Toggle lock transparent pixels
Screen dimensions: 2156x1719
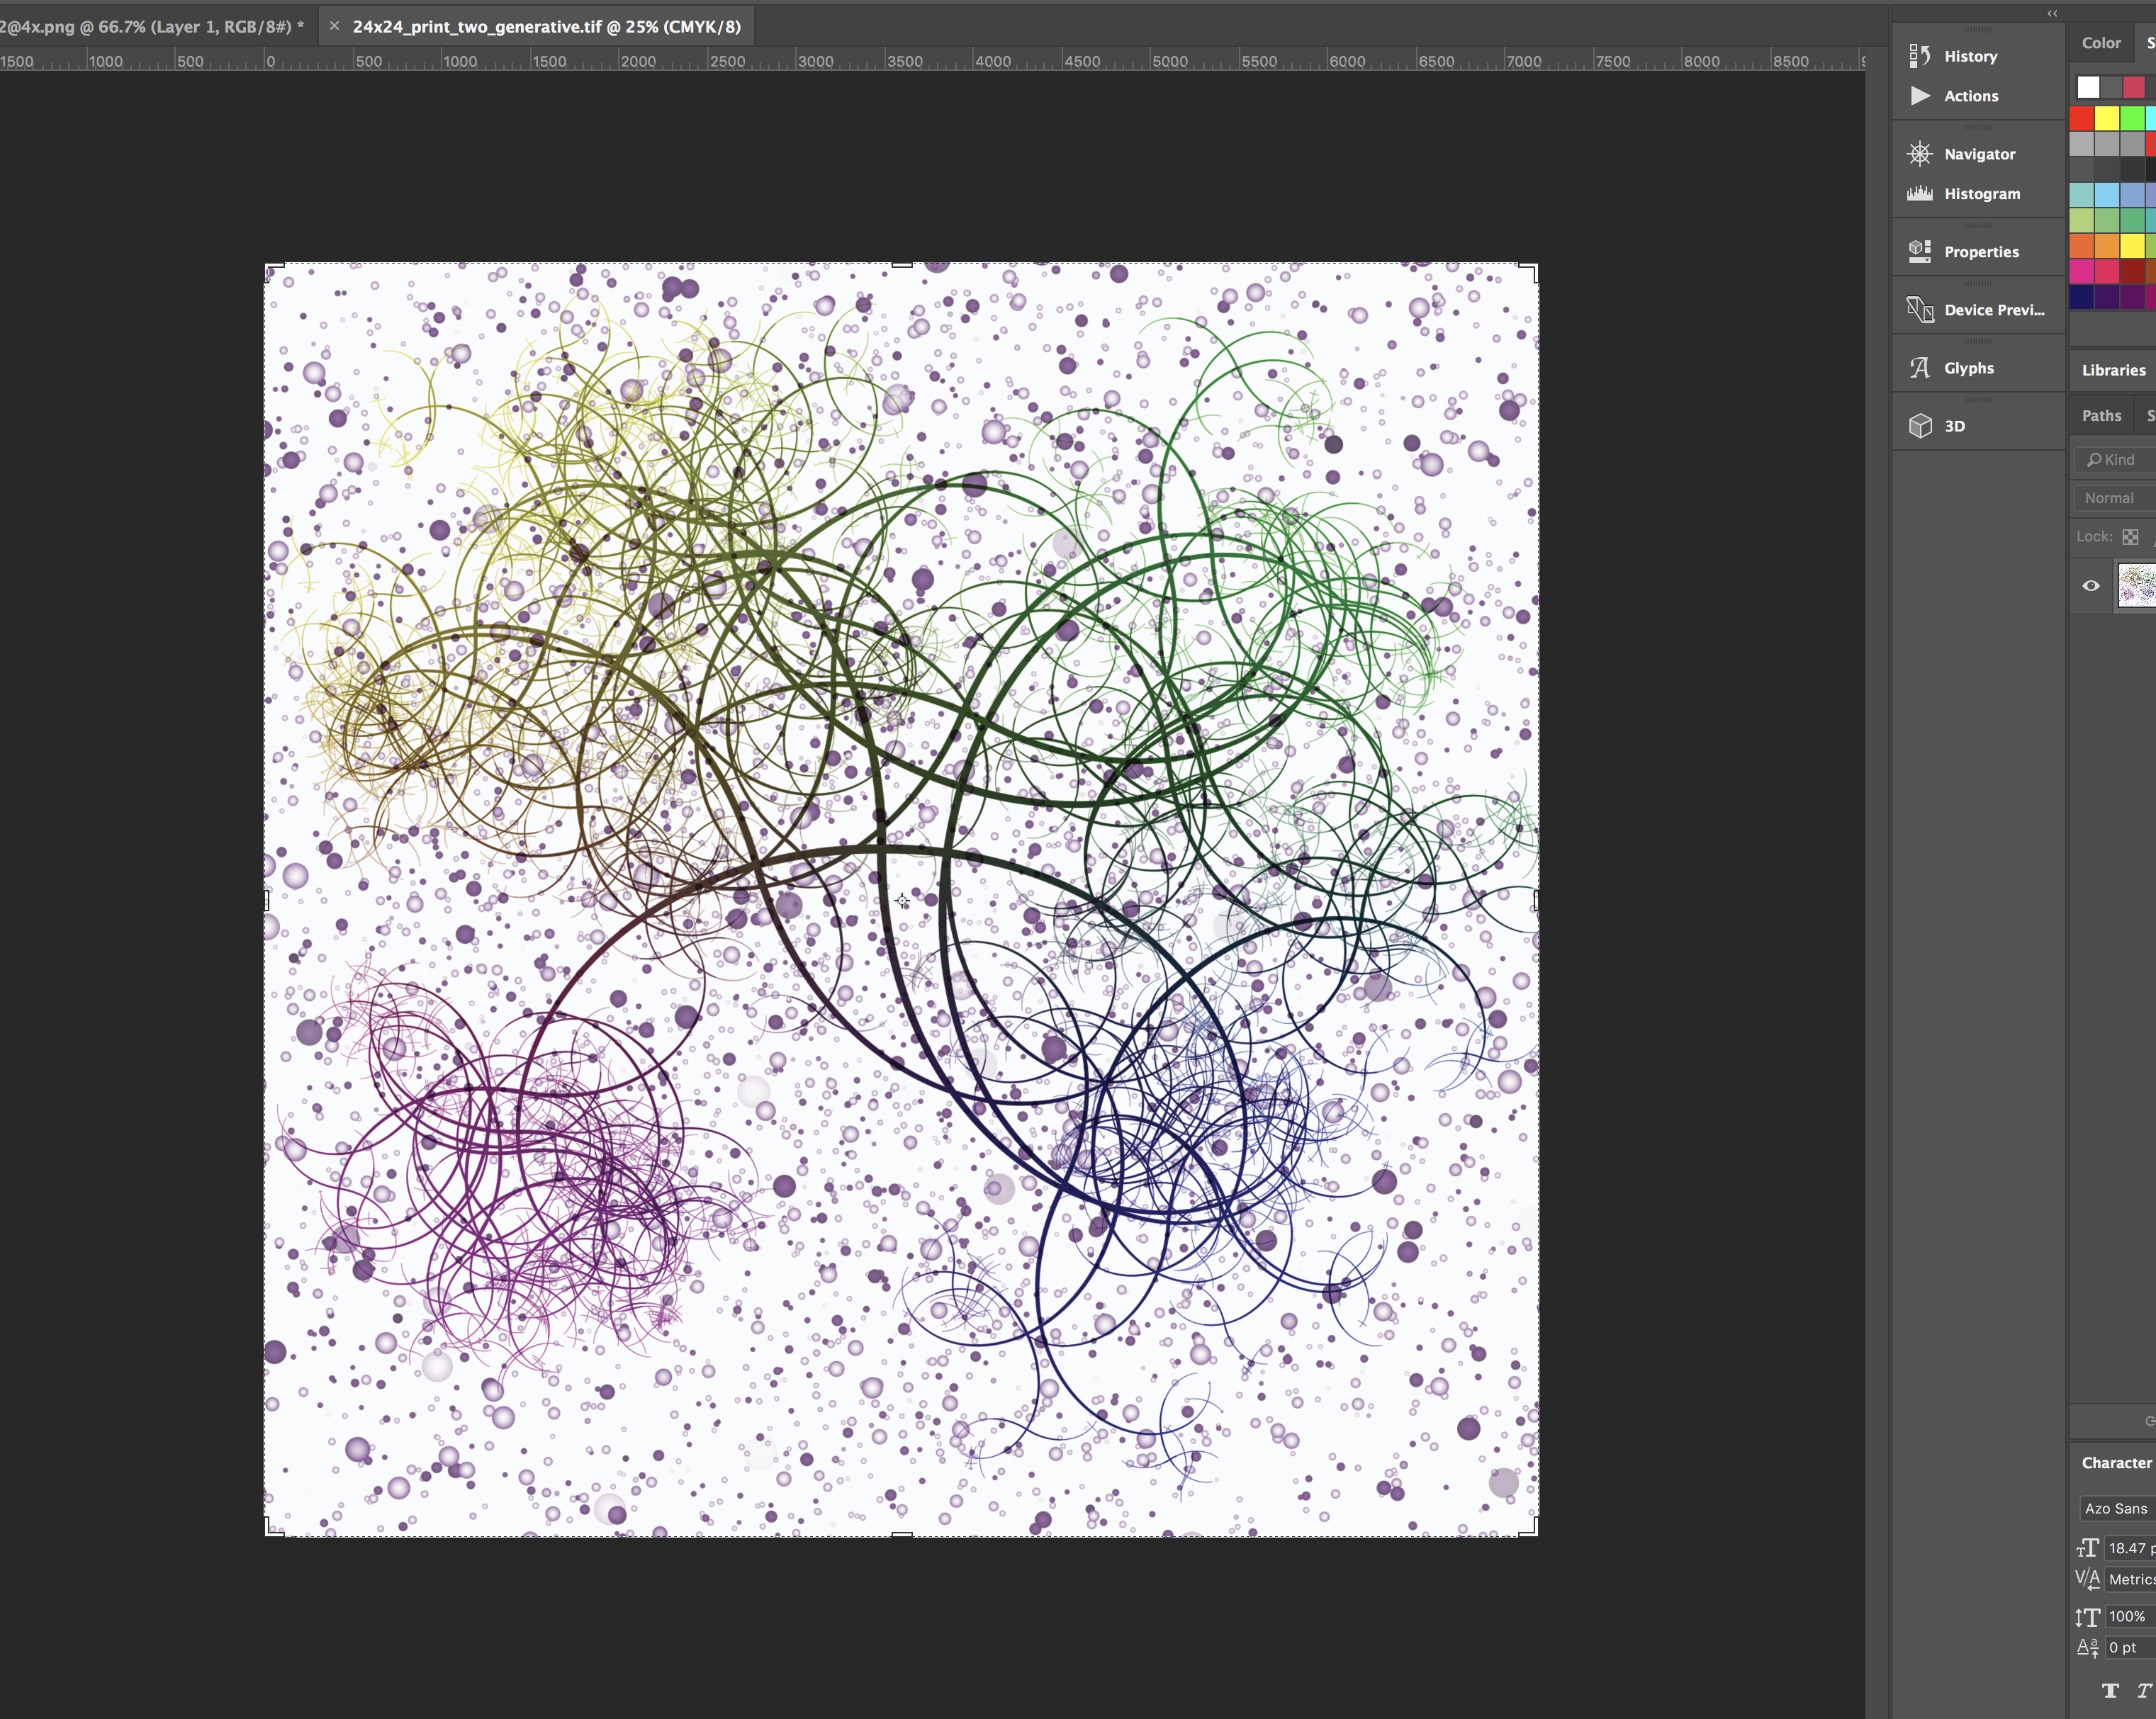[x=2130, y=537]
